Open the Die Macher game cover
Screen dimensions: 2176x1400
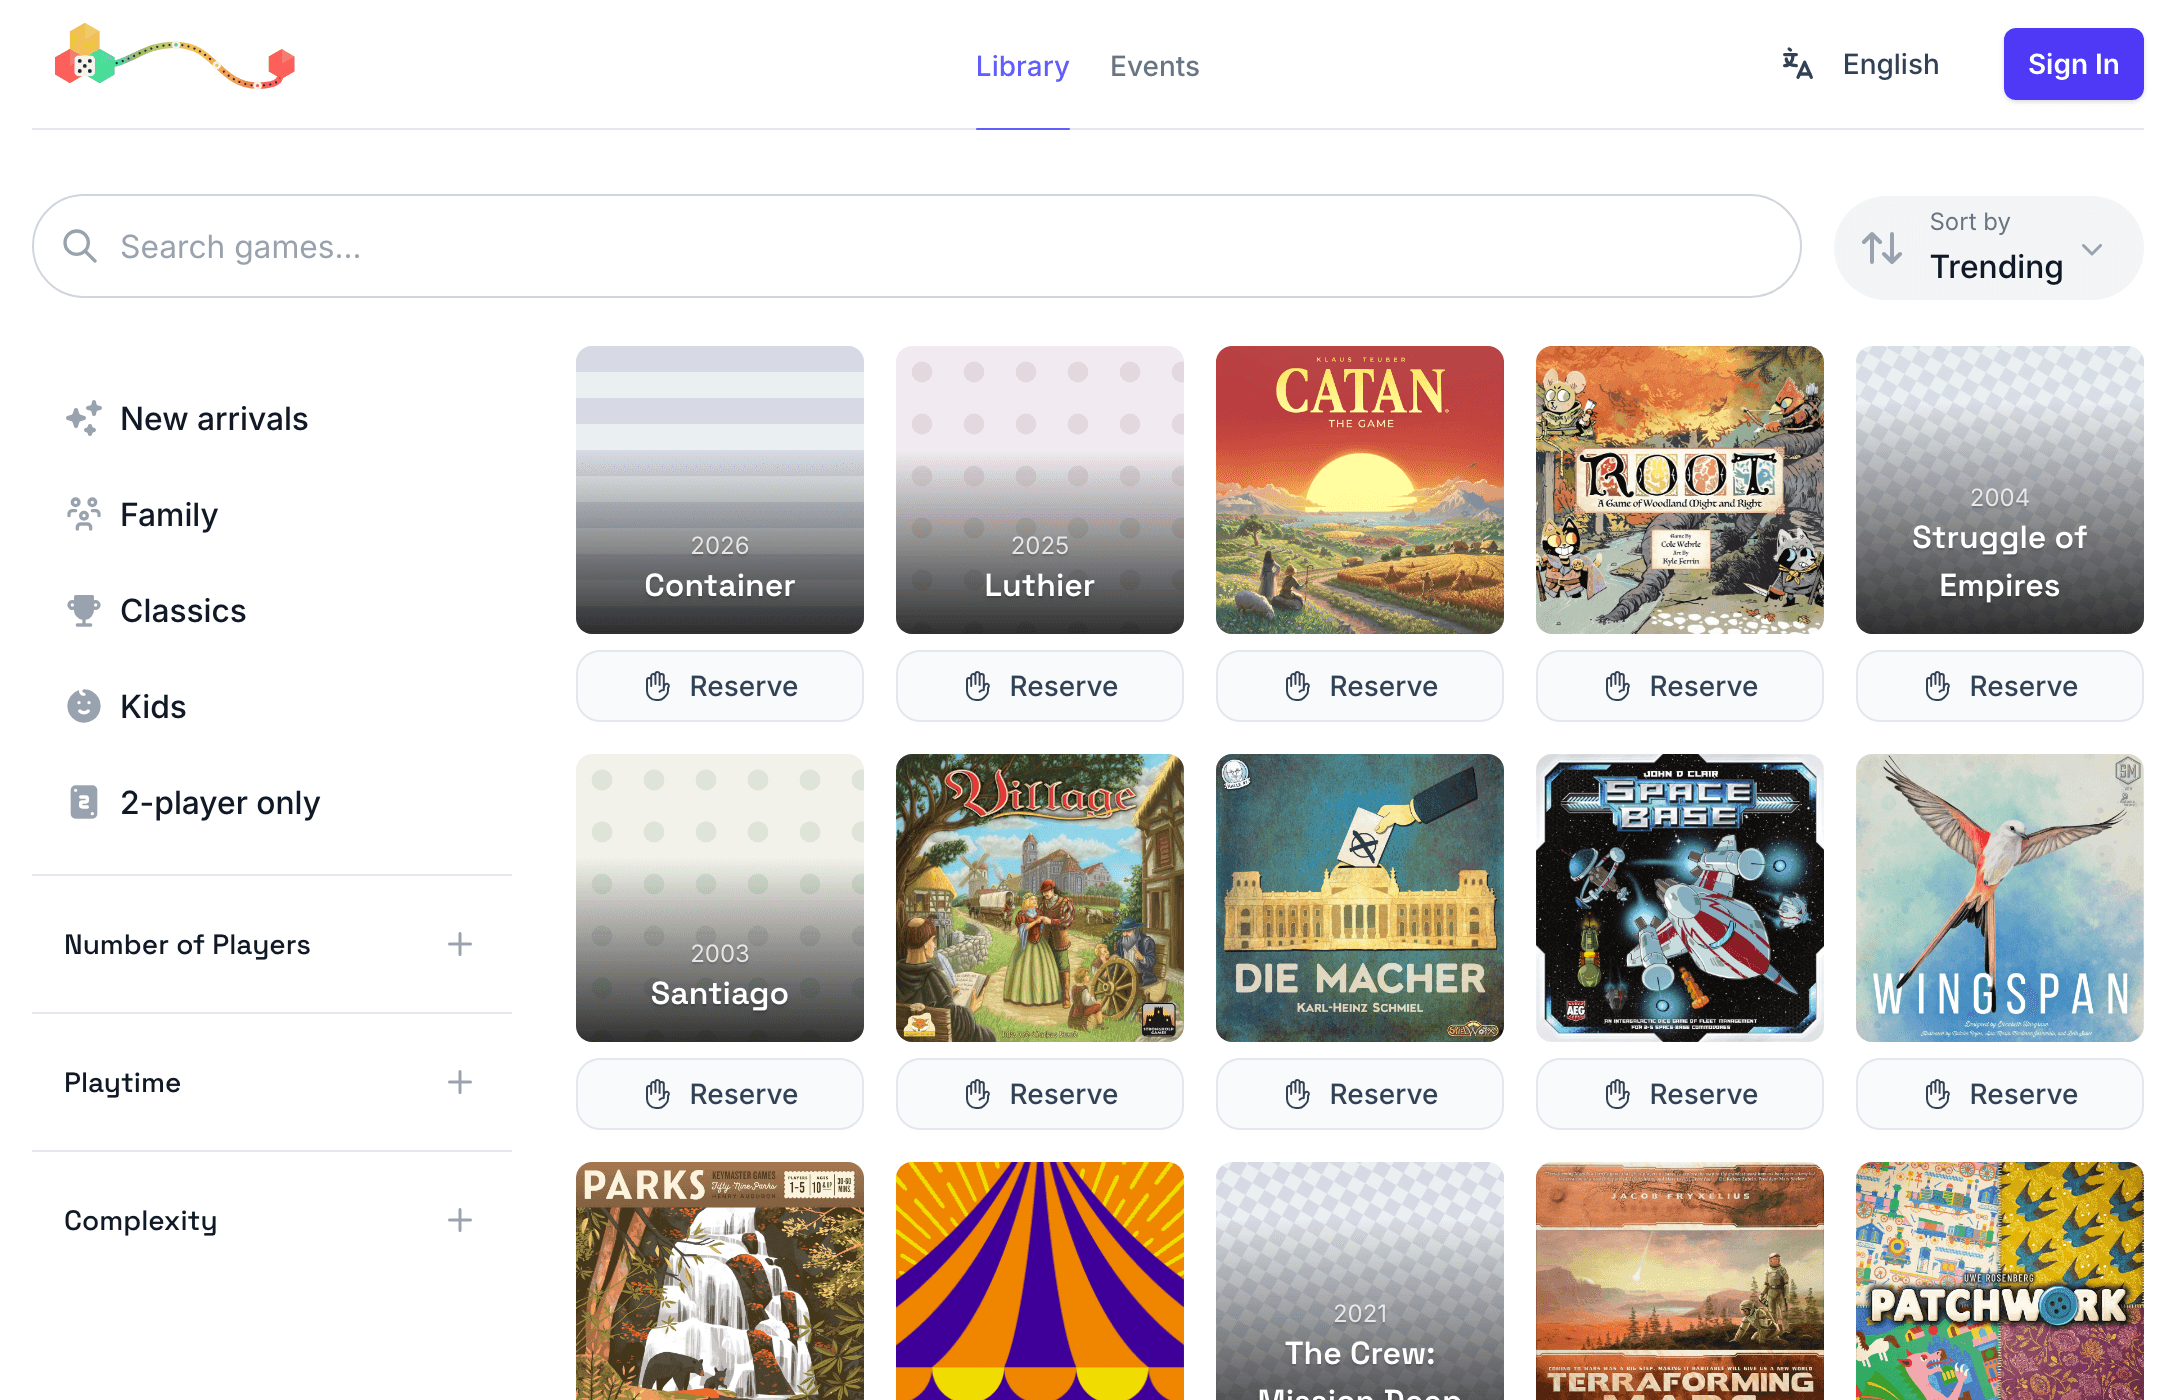pos(1360,898)
